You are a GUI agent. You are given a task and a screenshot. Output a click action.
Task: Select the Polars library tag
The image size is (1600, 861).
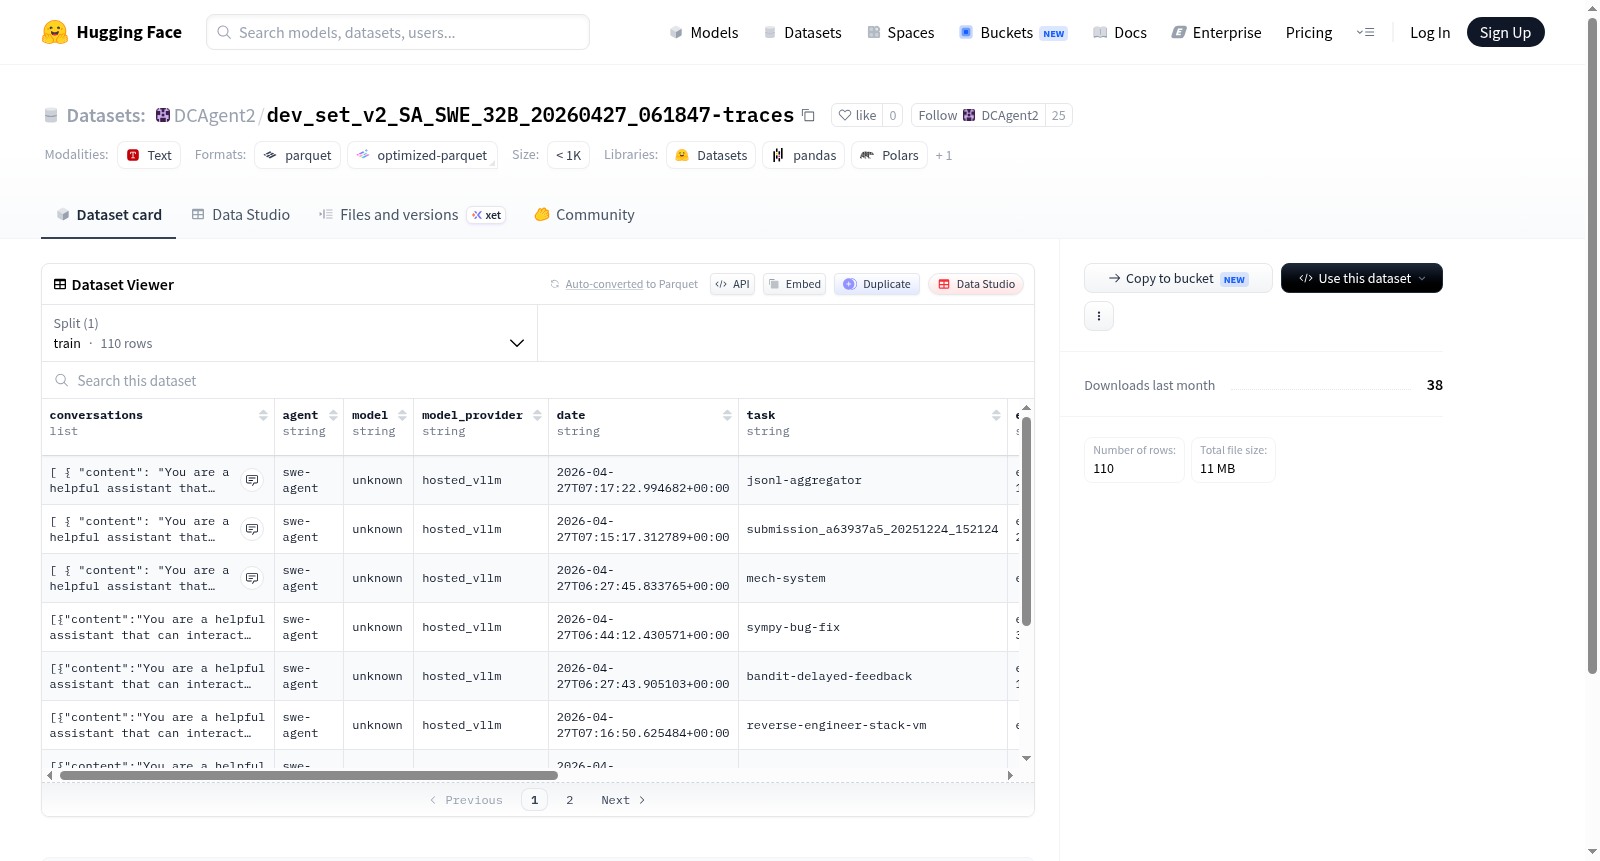(x=889, y=155)
